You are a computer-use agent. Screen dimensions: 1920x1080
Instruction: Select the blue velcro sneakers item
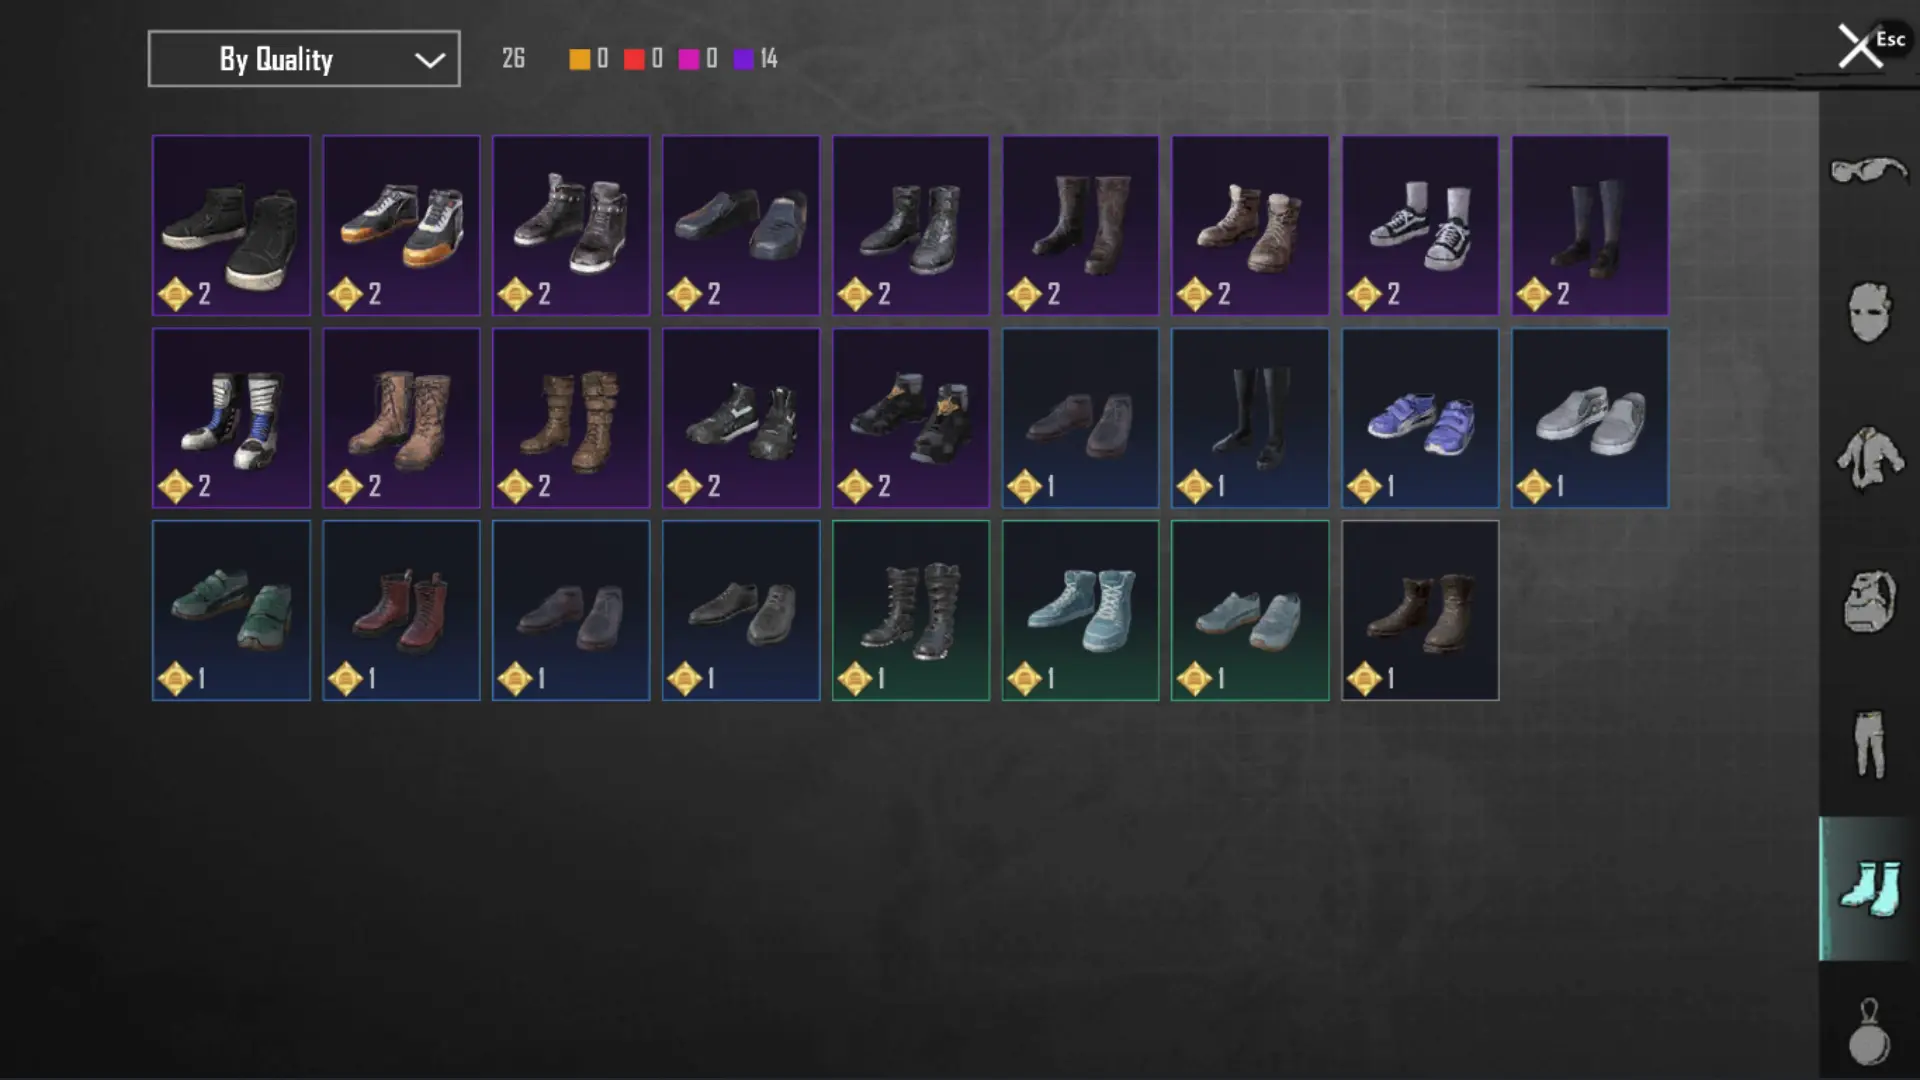pyautogui.click(x=1420, y=418)
